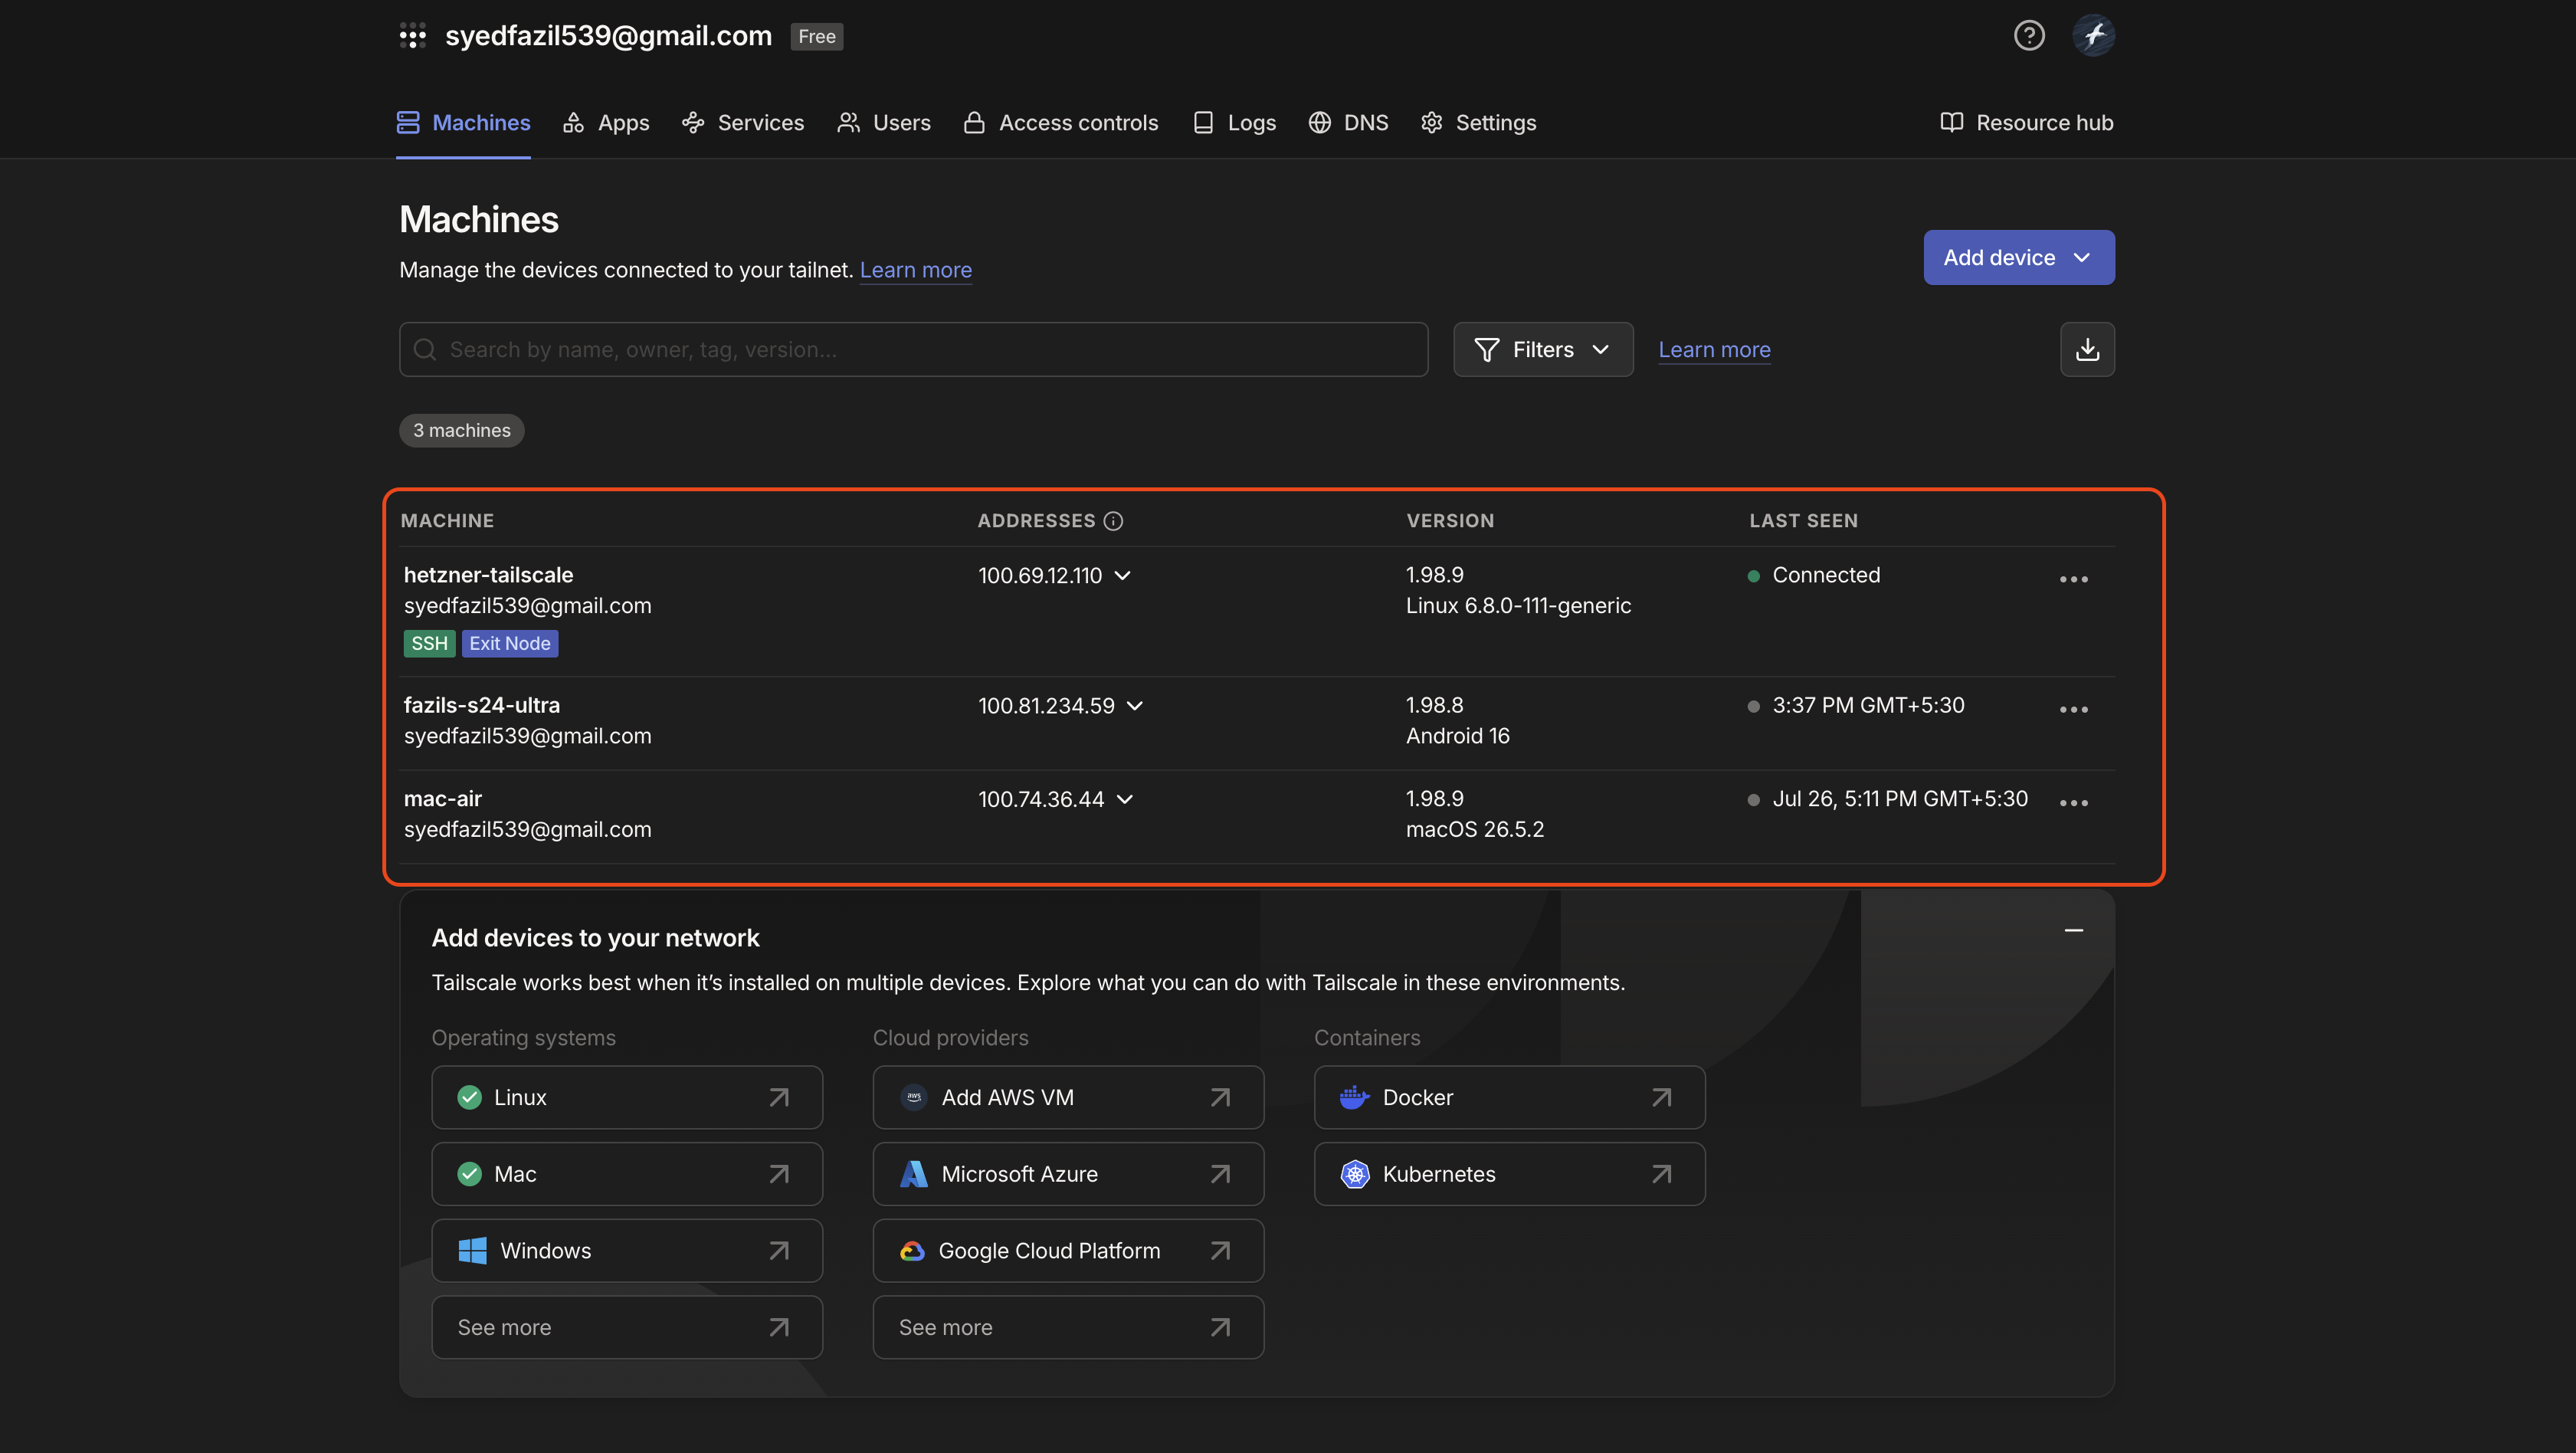Screen dimensions: 2576x1453
Task: Open the Windows install card
Action: (x=627, y=1251)
